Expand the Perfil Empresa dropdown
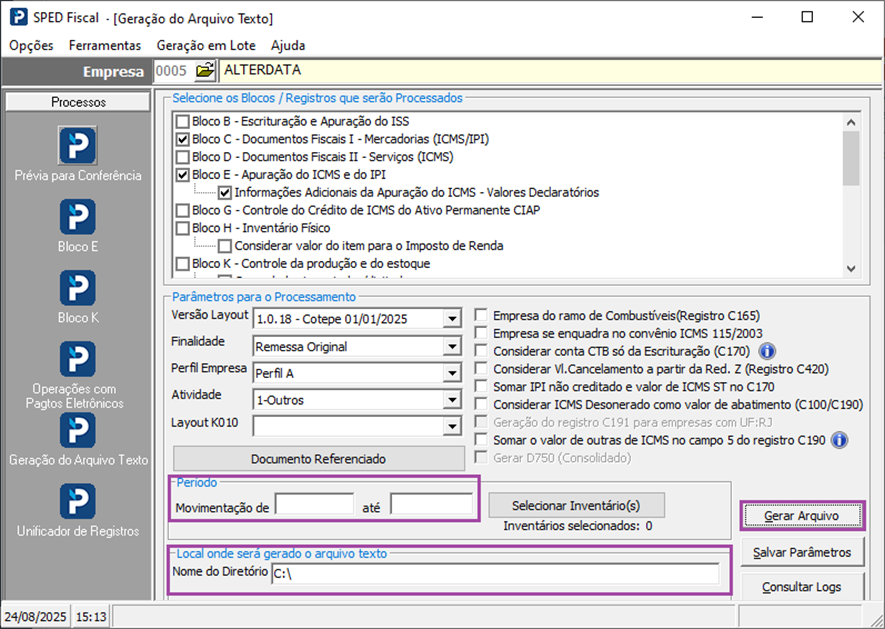Viewport: 885px width, 629px height. [452, 373]
